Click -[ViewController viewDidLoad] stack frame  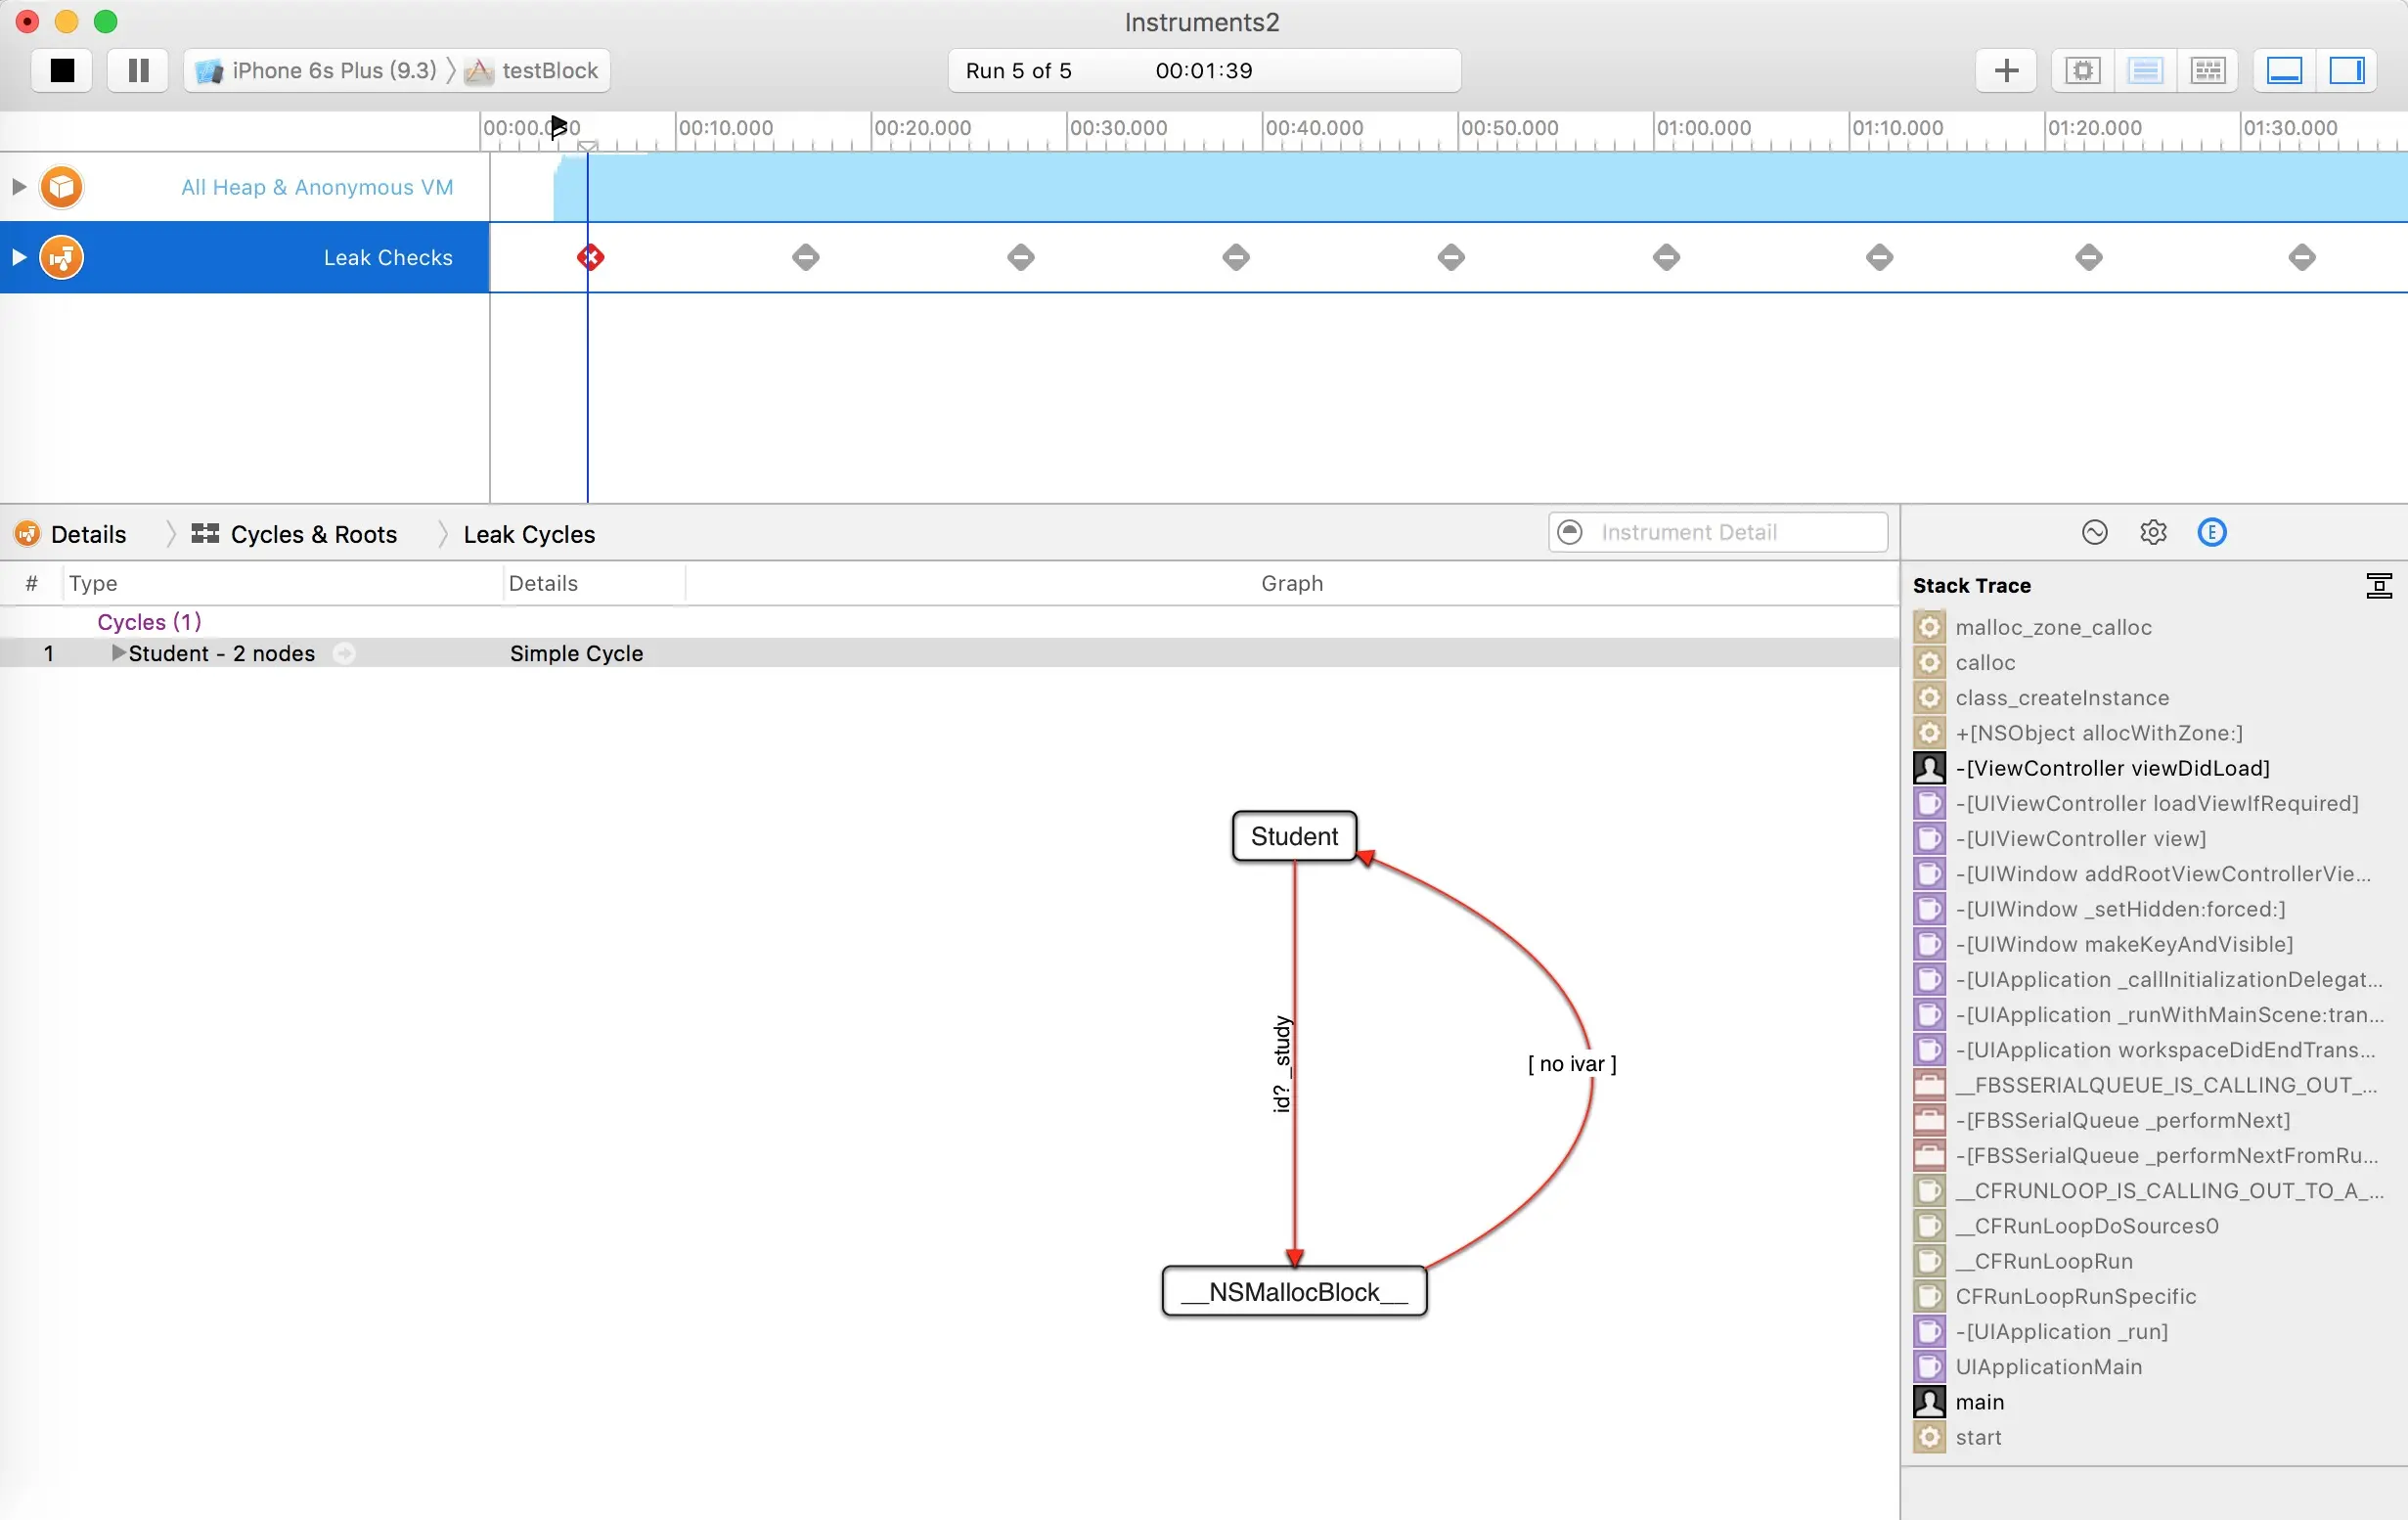tap(2112, 768)
